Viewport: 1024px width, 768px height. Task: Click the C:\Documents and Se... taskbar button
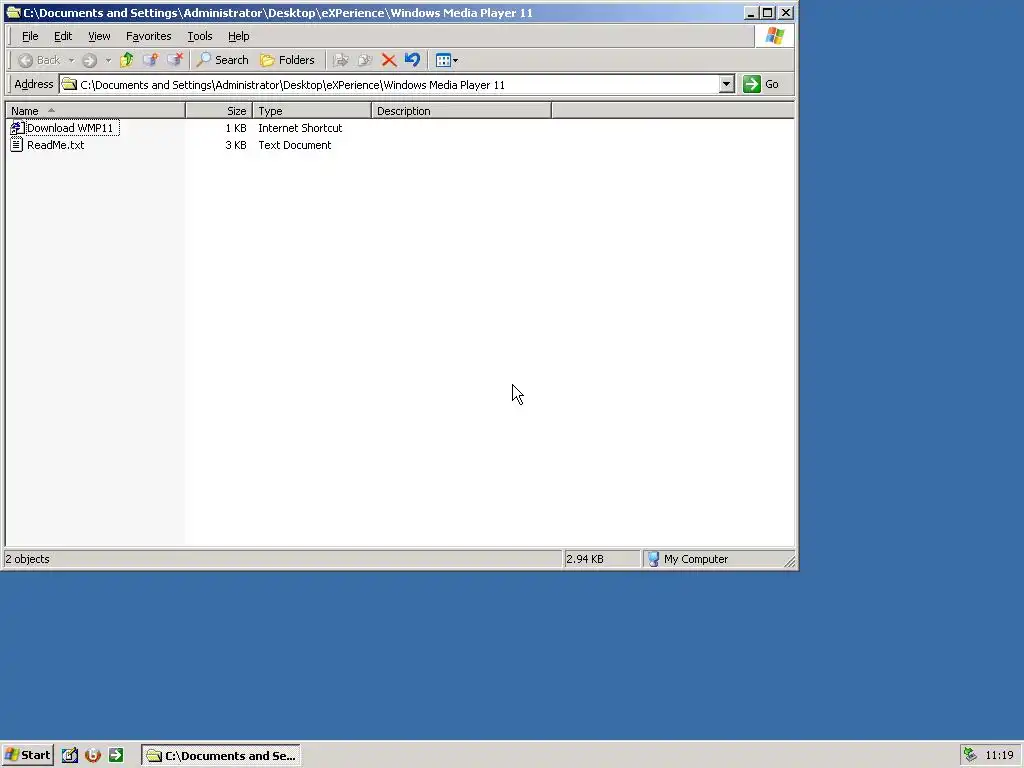tap(221, 756)
